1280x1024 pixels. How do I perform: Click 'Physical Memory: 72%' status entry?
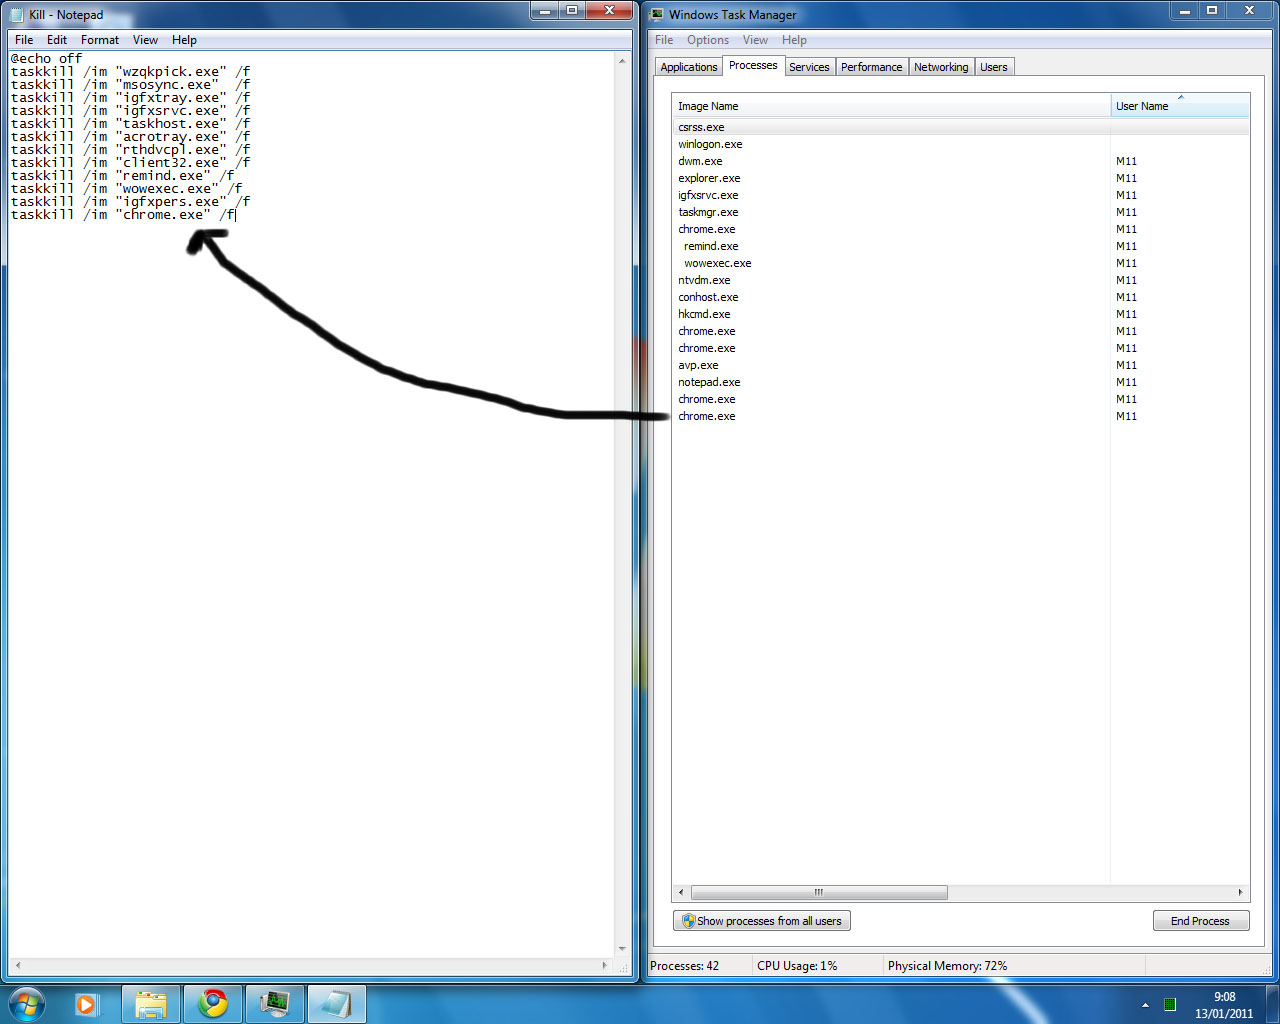point(947,966)
